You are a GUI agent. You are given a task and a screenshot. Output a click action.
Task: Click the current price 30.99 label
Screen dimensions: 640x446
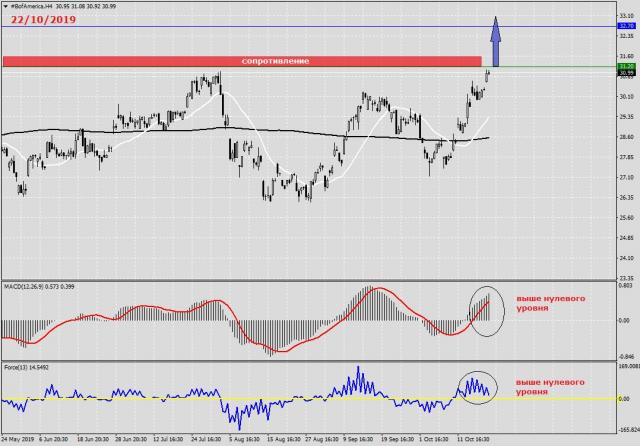626,73
